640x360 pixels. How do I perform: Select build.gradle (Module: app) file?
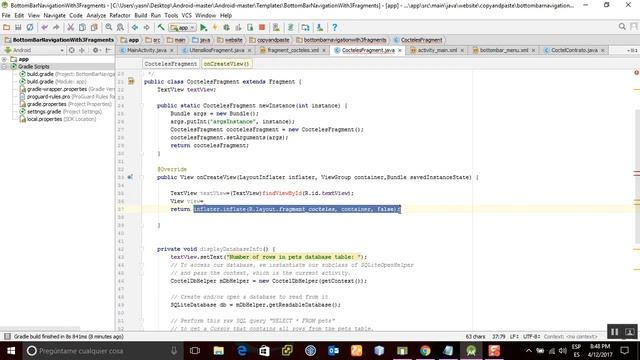53,82
